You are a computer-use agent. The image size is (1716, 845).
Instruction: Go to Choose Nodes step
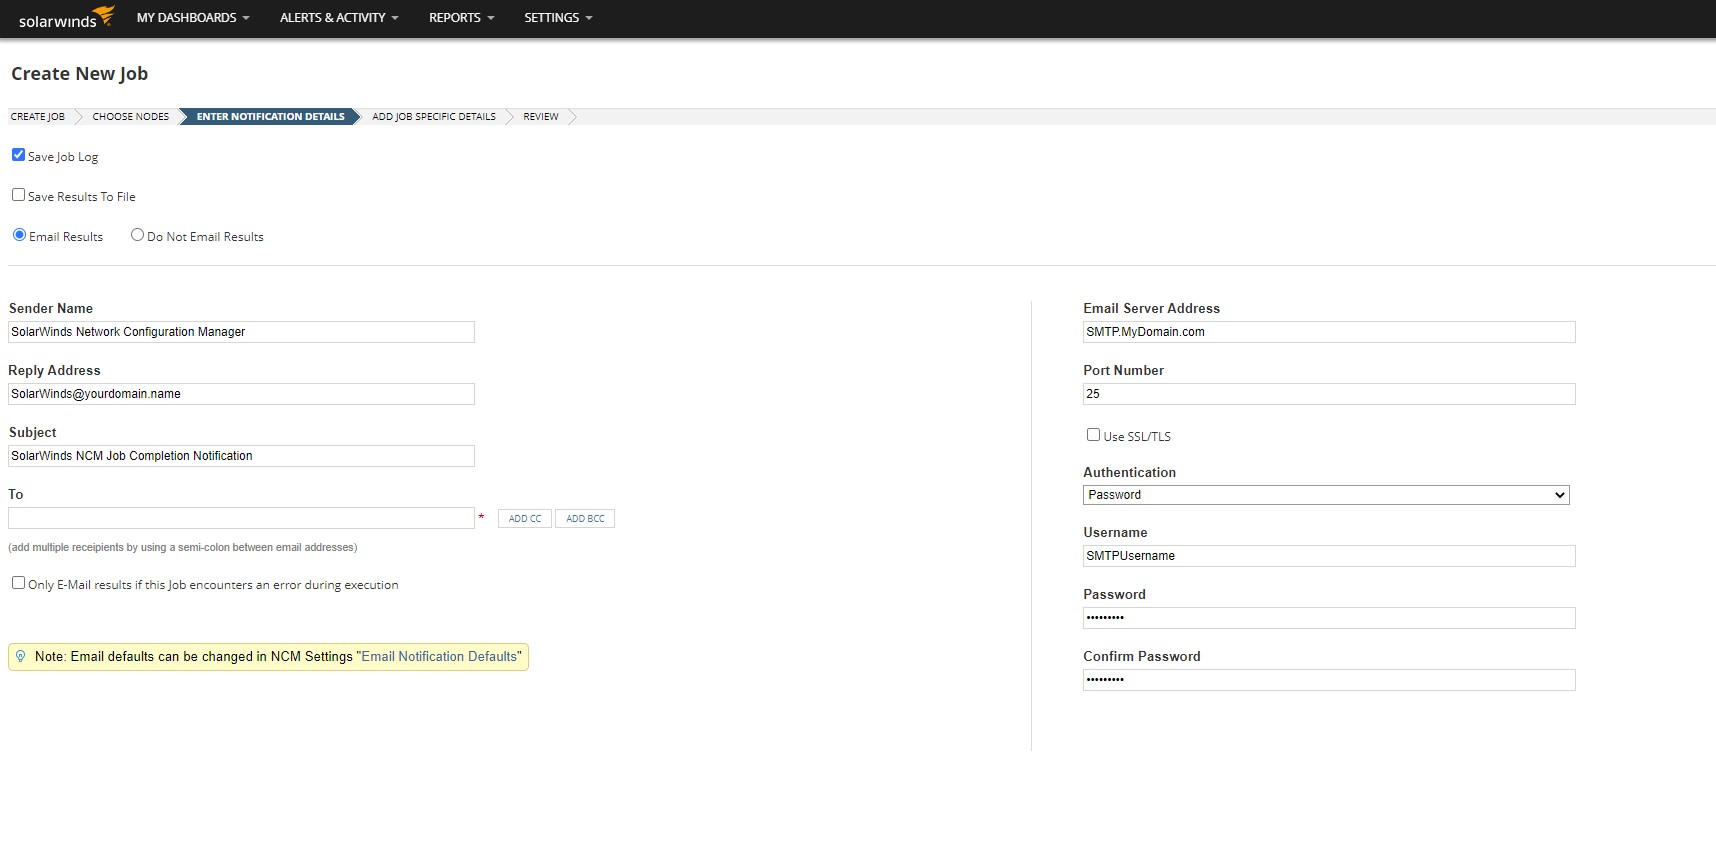point(131,117)
